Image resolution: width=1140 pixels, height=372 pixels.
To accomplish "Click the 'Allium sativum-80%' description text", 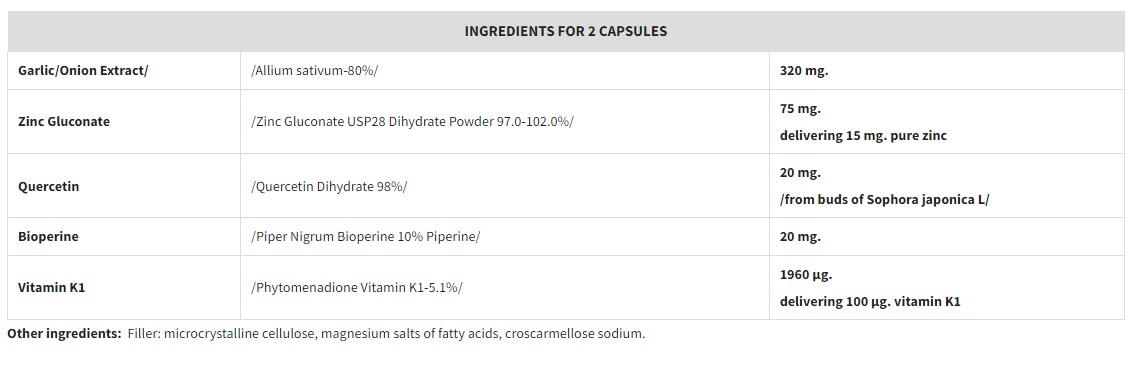I will click(x=314, y=70).
